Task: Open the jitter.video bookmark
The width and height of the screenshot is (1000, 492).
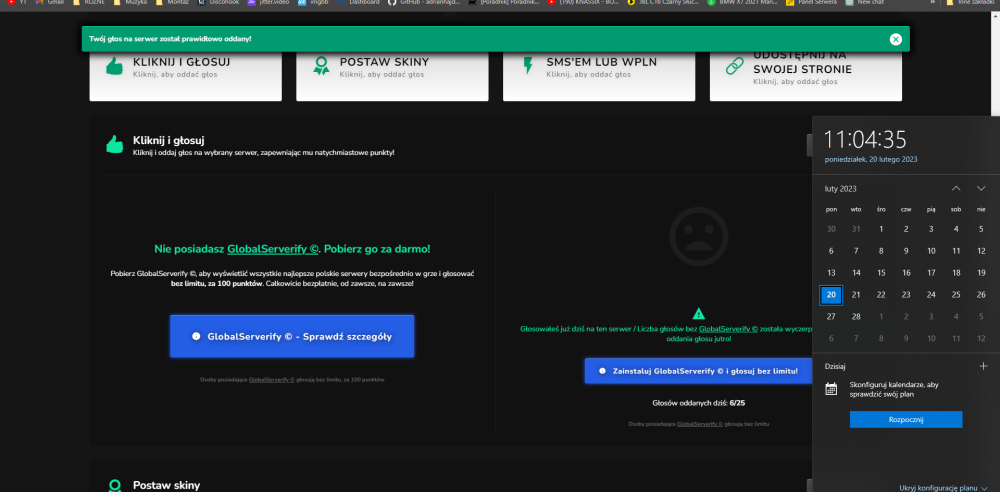Action: (270, 3)
